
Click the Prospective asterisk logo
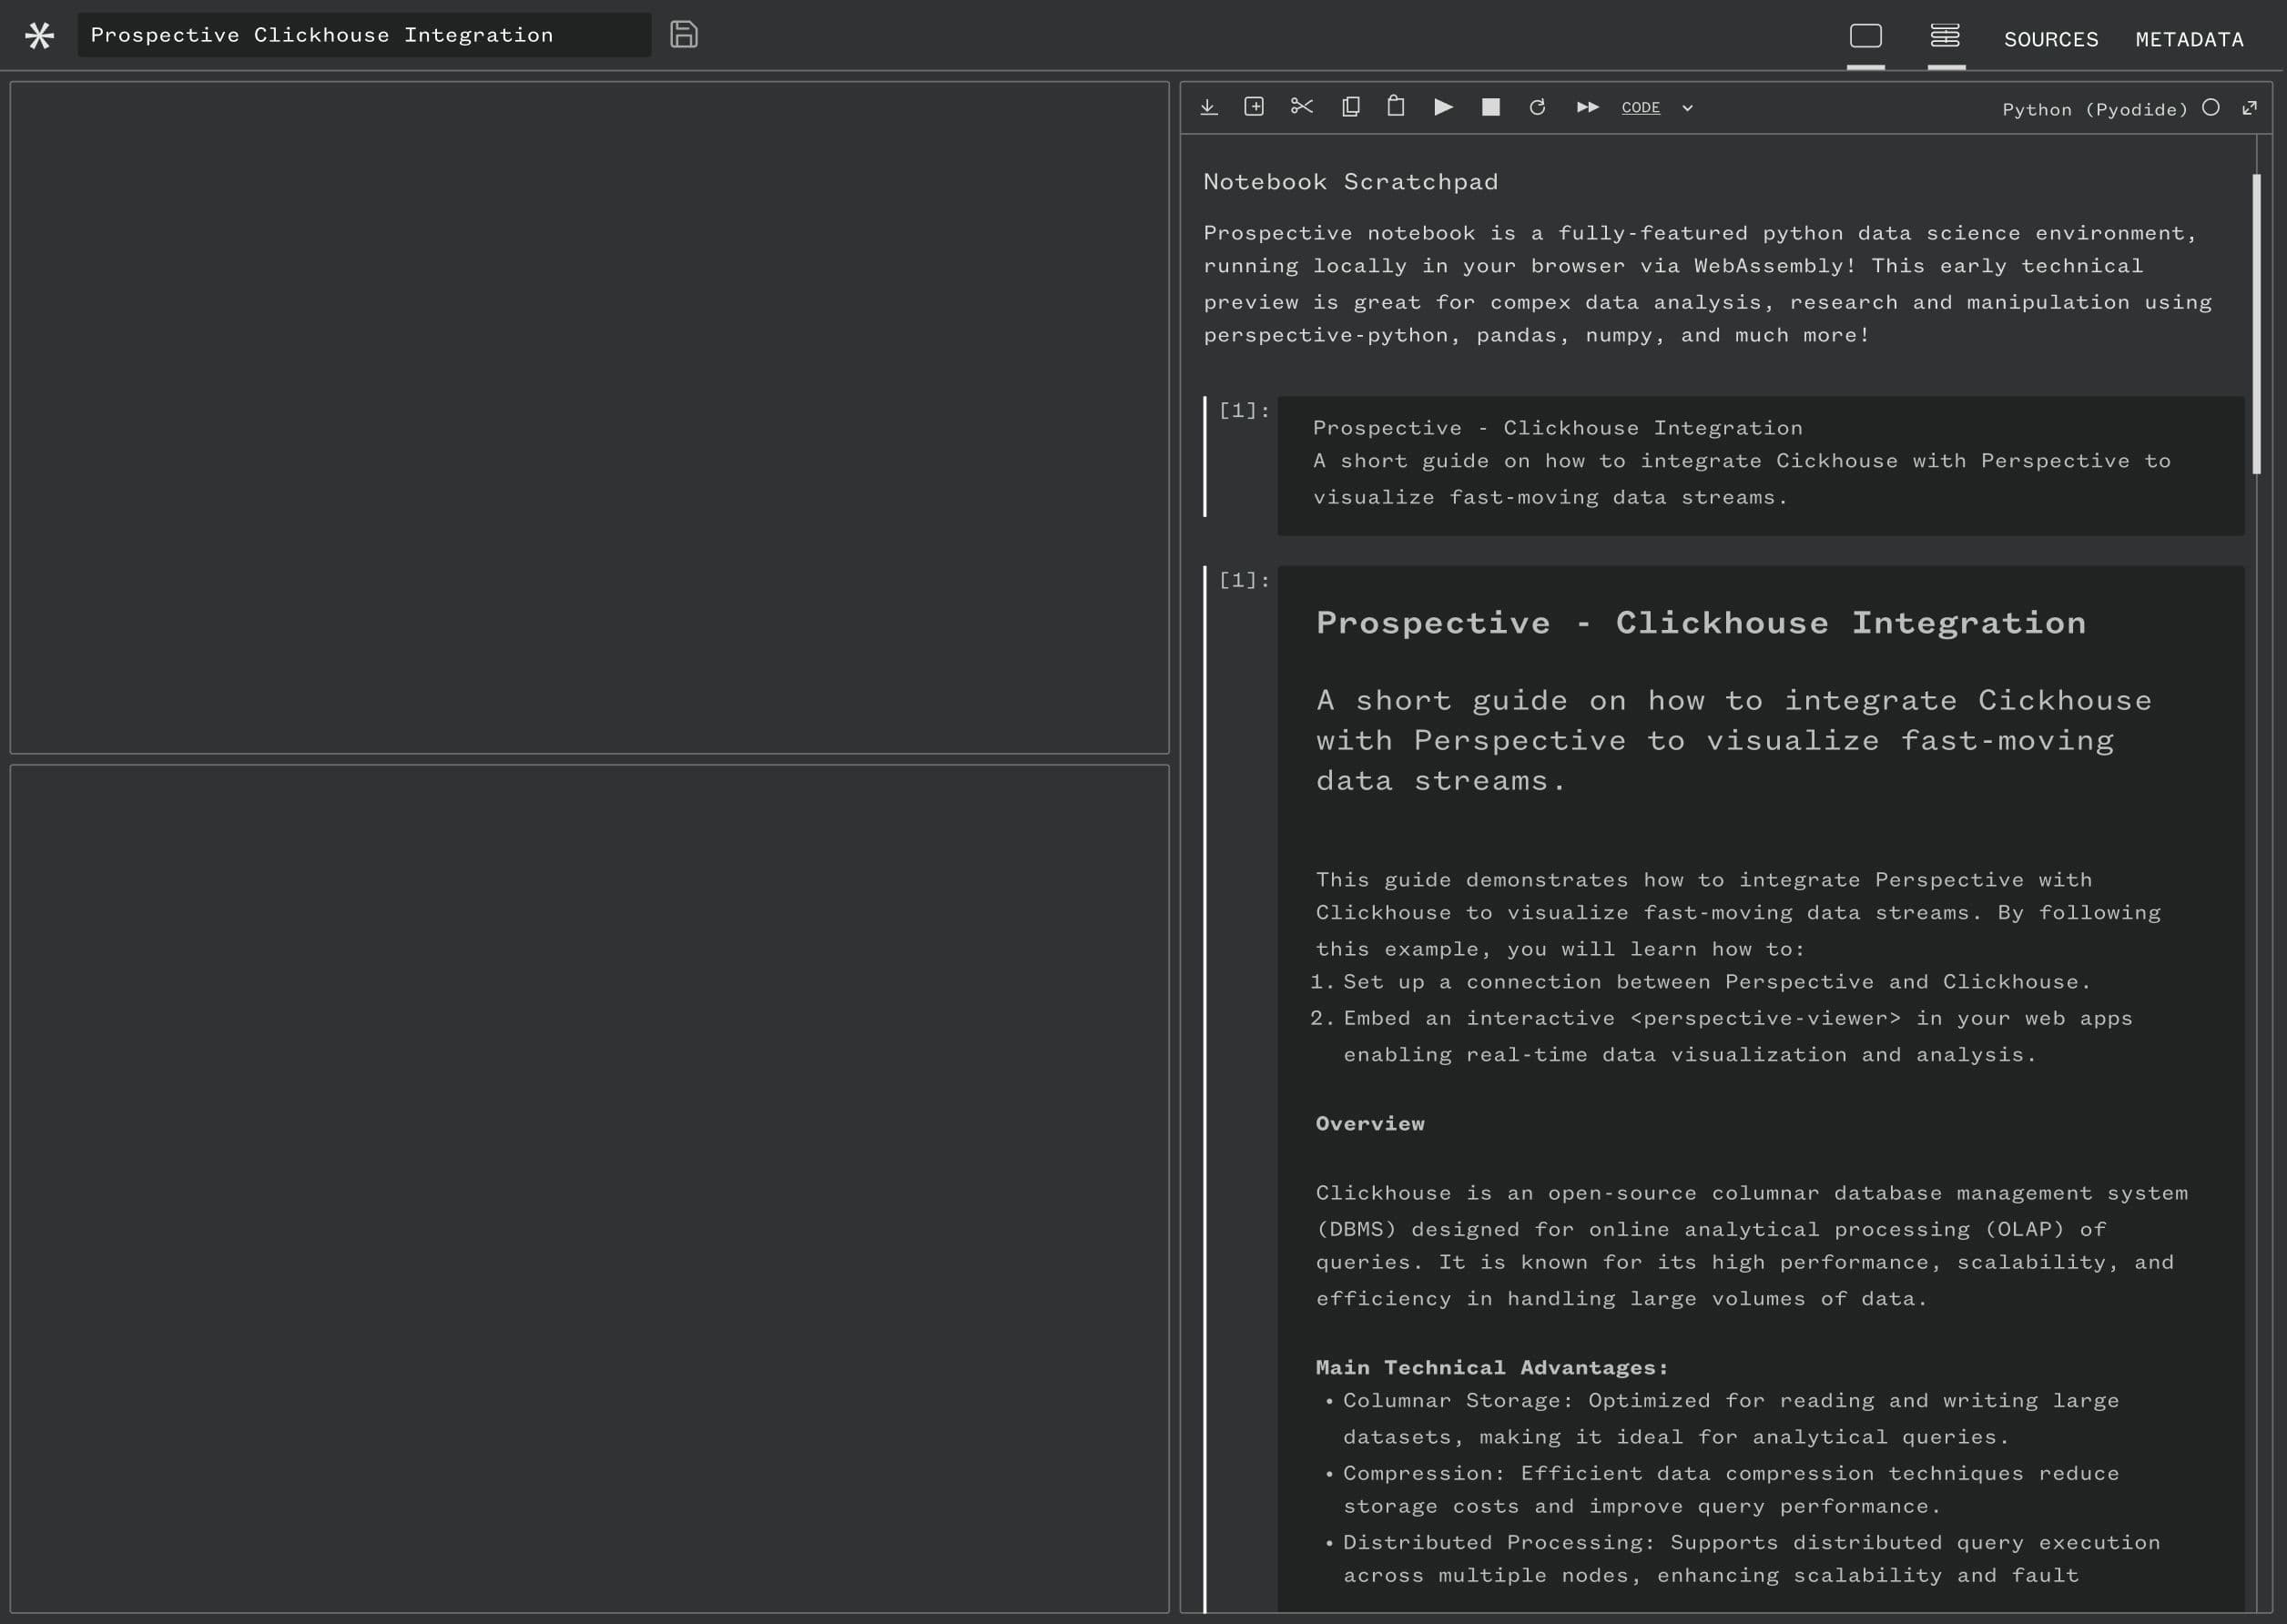[x=40, y=36]
